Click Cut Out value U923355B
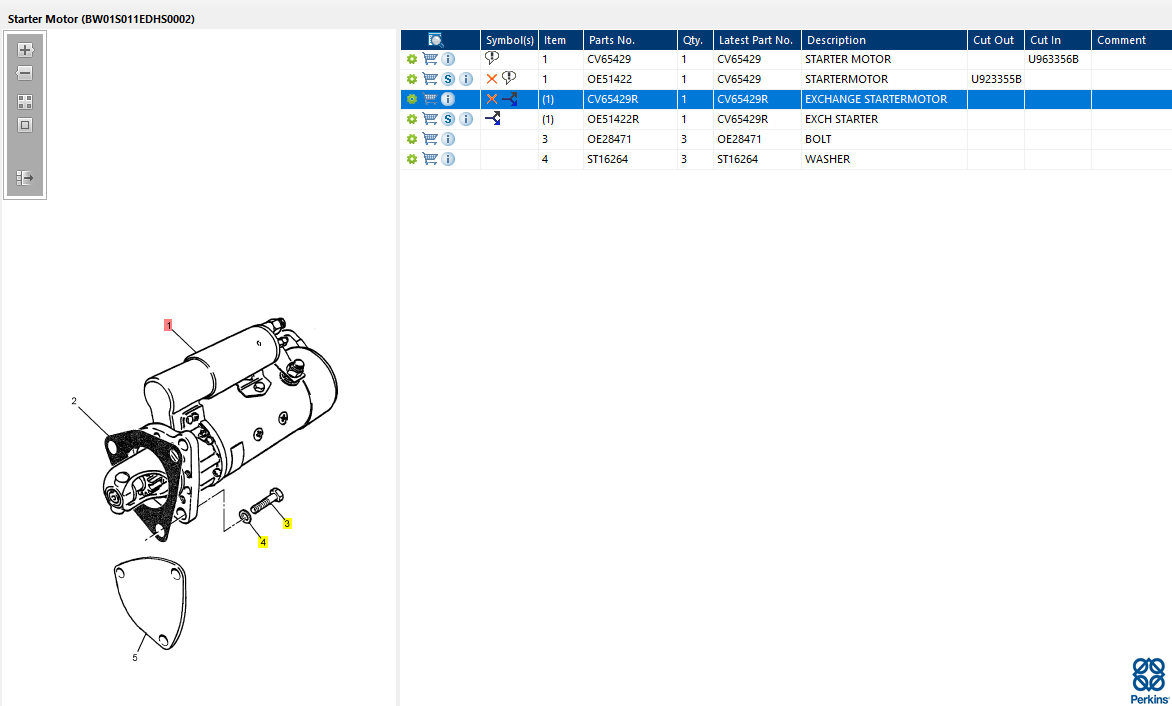Image resolution: width=1172 pixels, height=706 pixels. pos(996,79)
